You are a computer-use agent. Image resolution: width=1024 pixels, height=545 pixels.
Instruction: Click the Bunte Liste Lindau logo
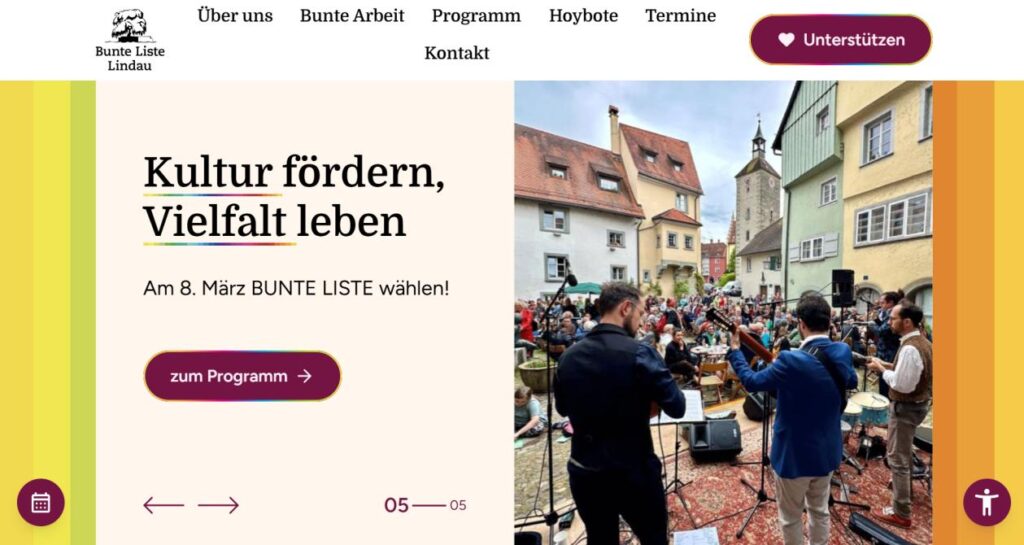[130, 40]
